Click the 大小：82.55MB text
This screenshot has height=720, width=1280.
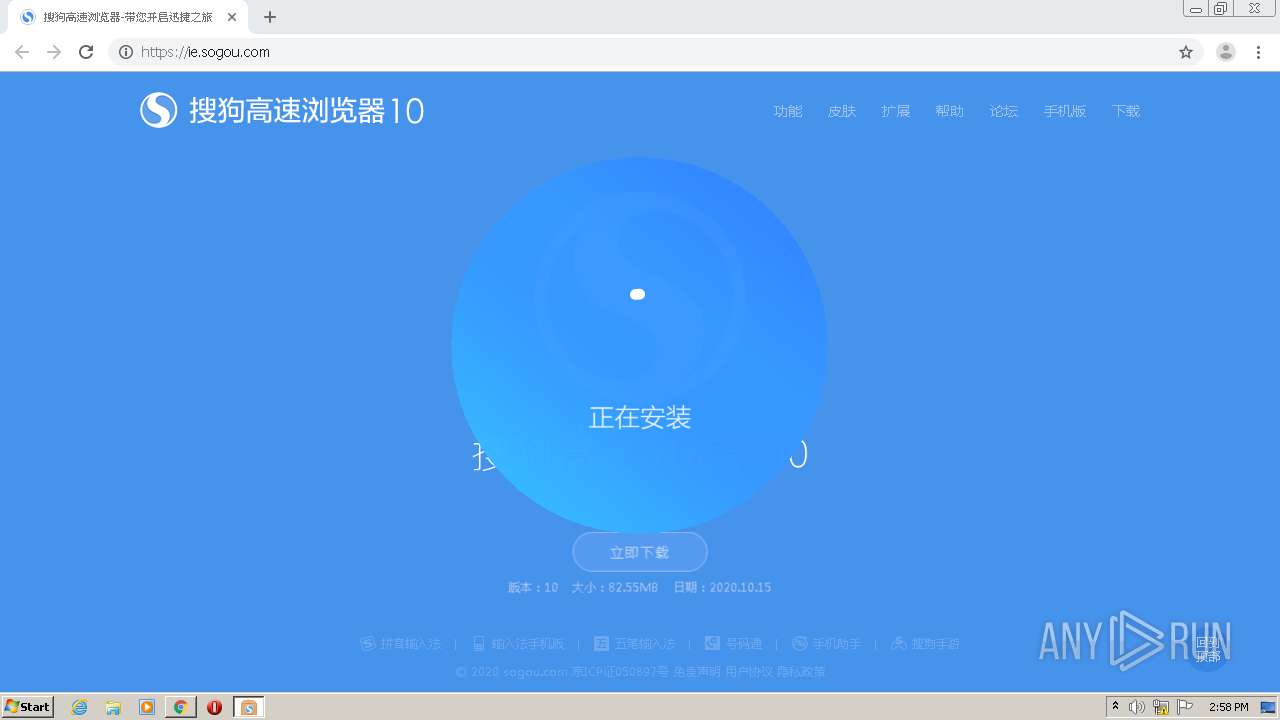615,588
